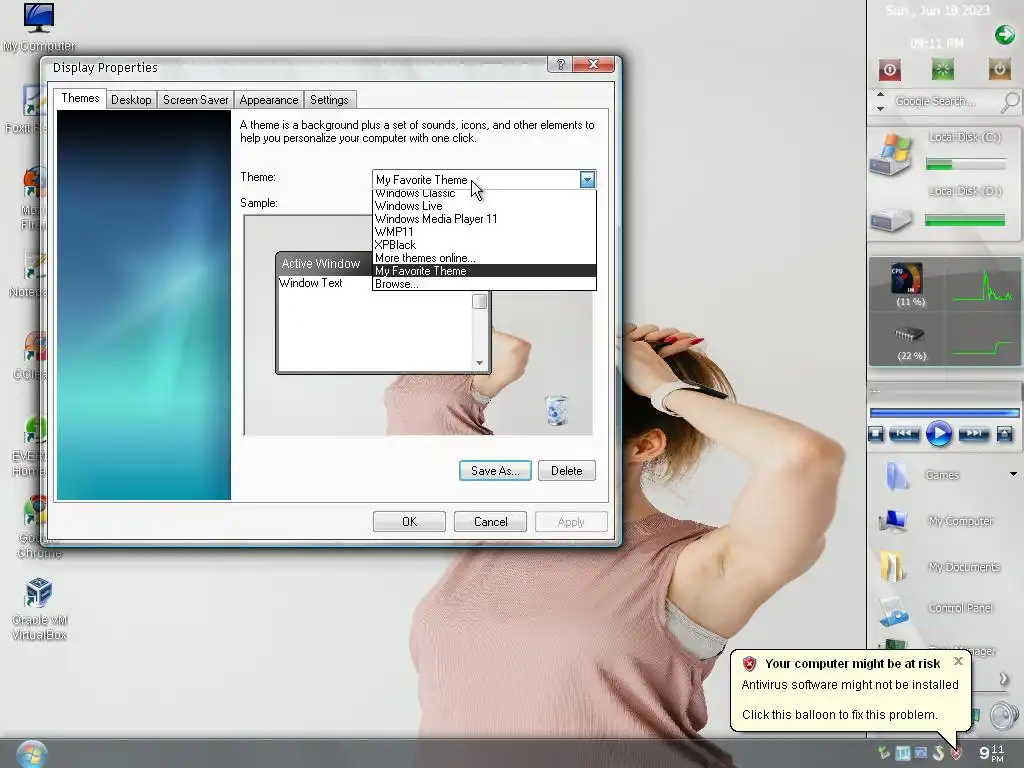This screenshot has width=1024, height=768.
Task: Select Windows Media Player 11 theme
Action: pos(484,219)
